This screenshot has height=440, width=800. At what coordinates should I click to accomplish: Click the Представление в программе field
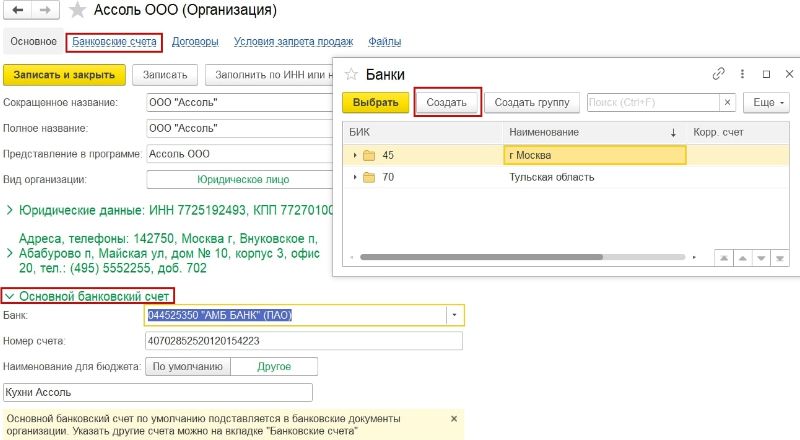tap(240, 154)
